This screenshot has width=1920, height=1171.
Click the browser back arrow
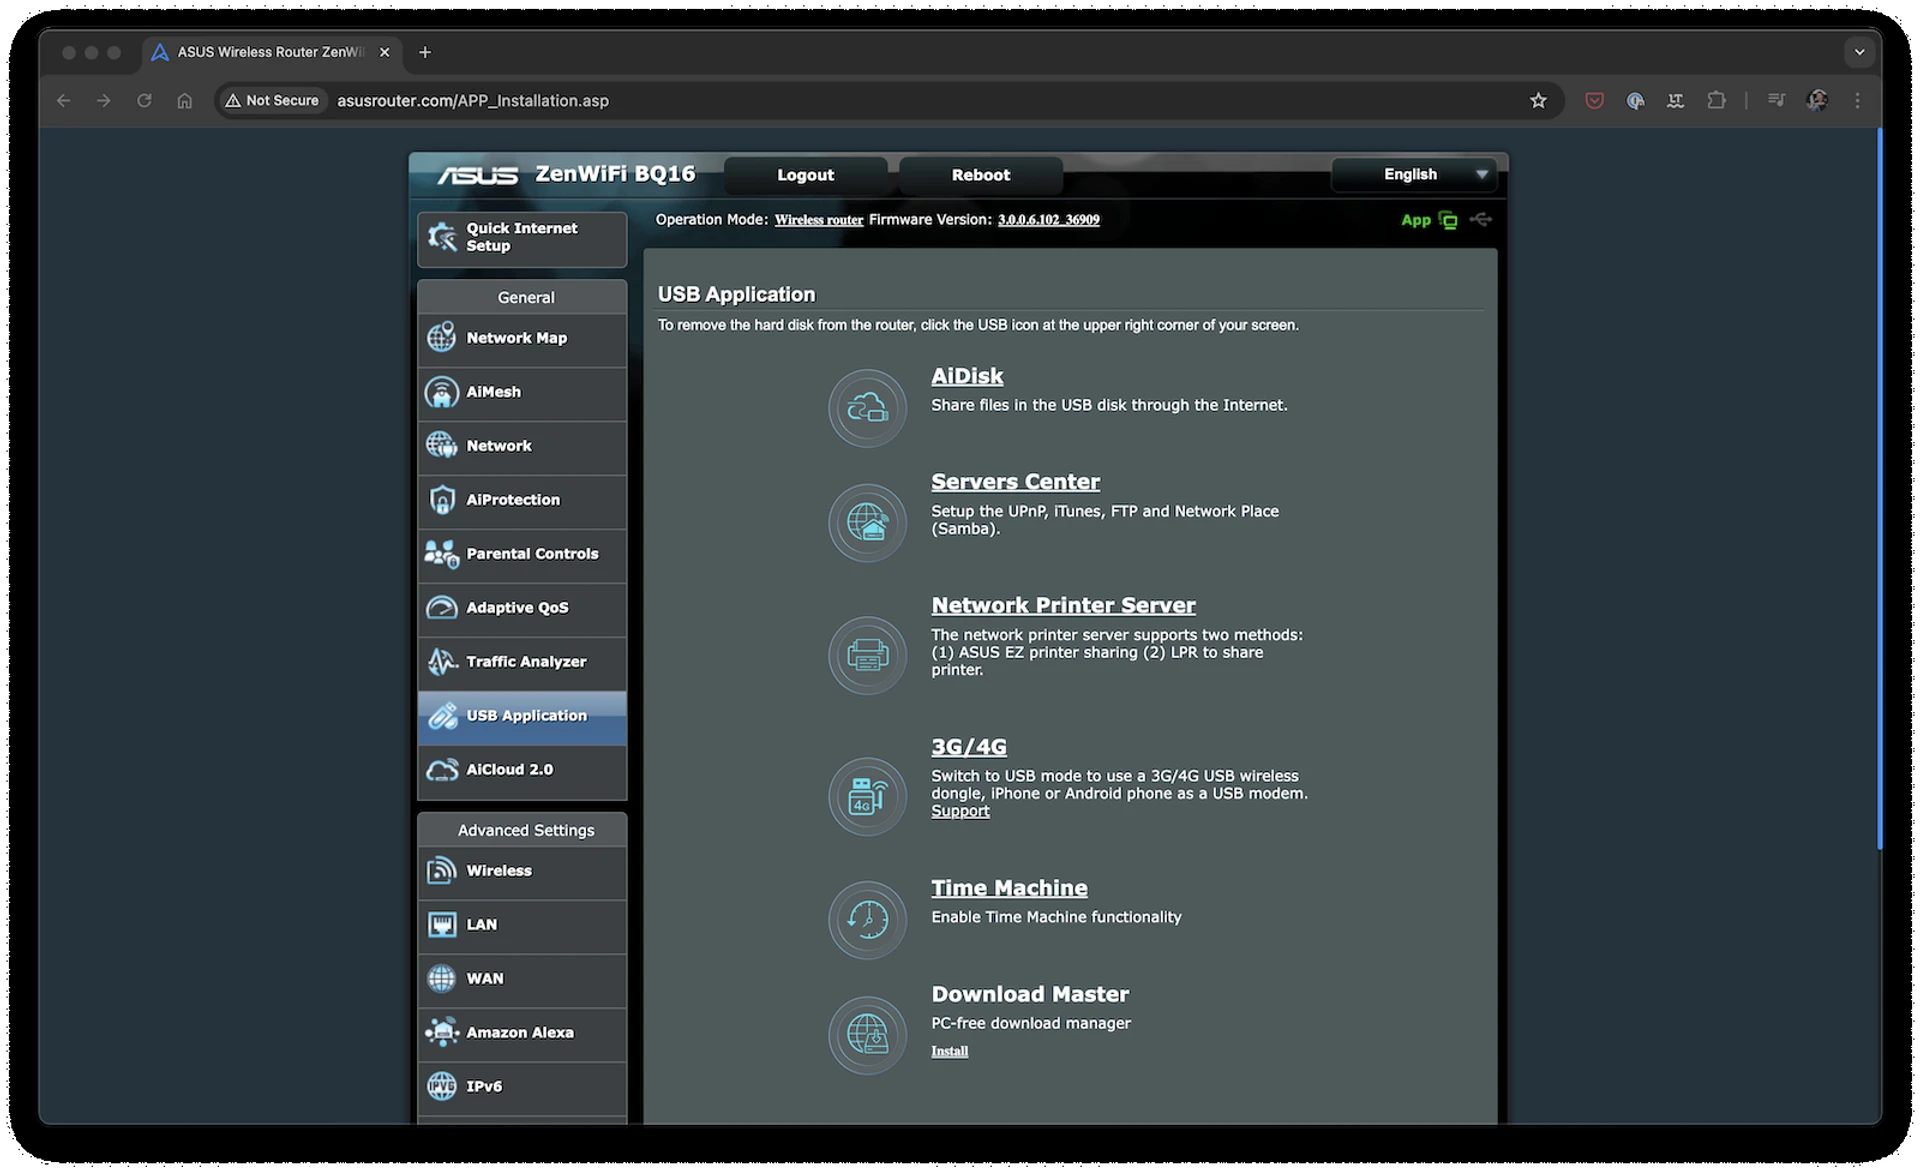[63, 101]
